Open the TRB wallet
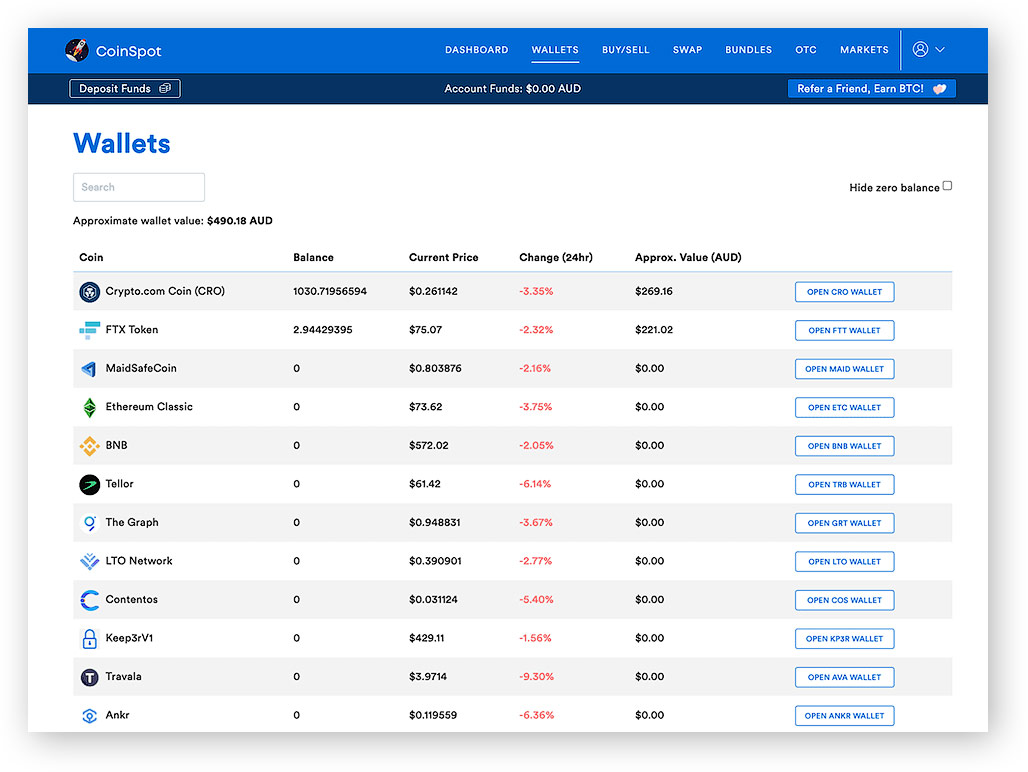Screen dimensions: 1028x772 point(844,484)
